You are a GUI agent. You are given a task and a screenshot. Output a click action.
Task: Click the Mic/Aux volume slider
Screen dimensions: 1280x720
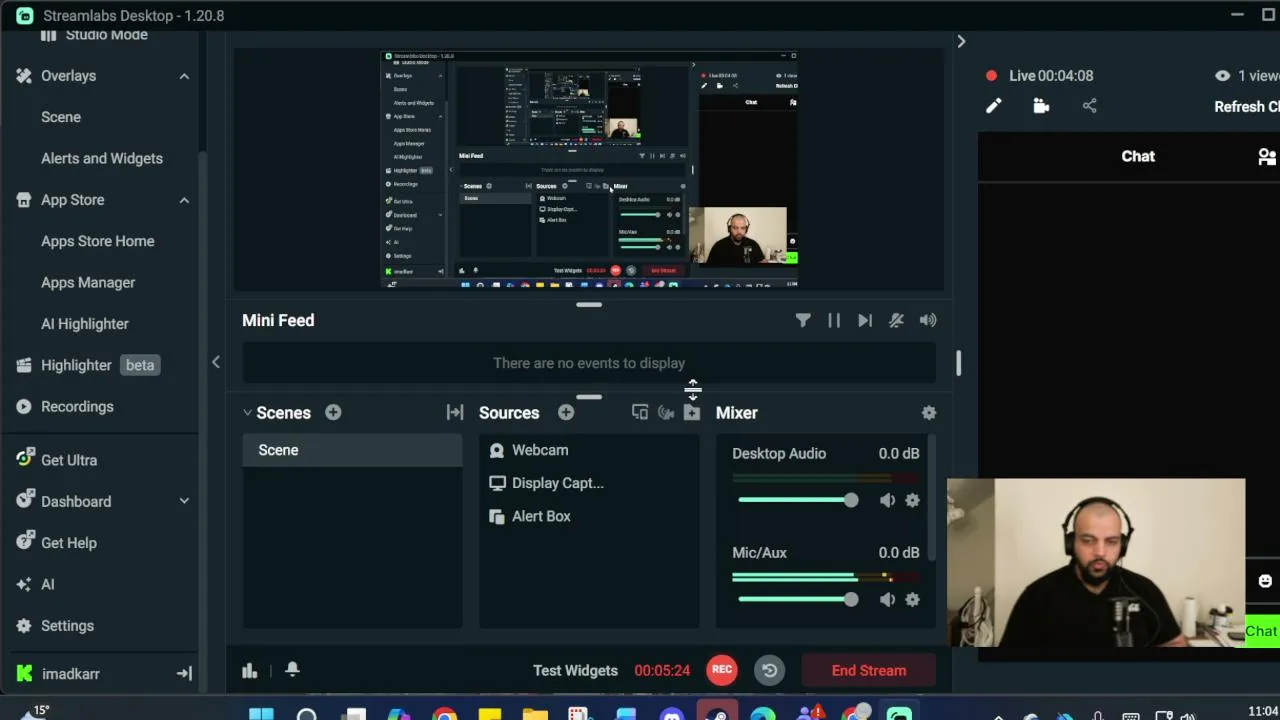coord(797,599)
